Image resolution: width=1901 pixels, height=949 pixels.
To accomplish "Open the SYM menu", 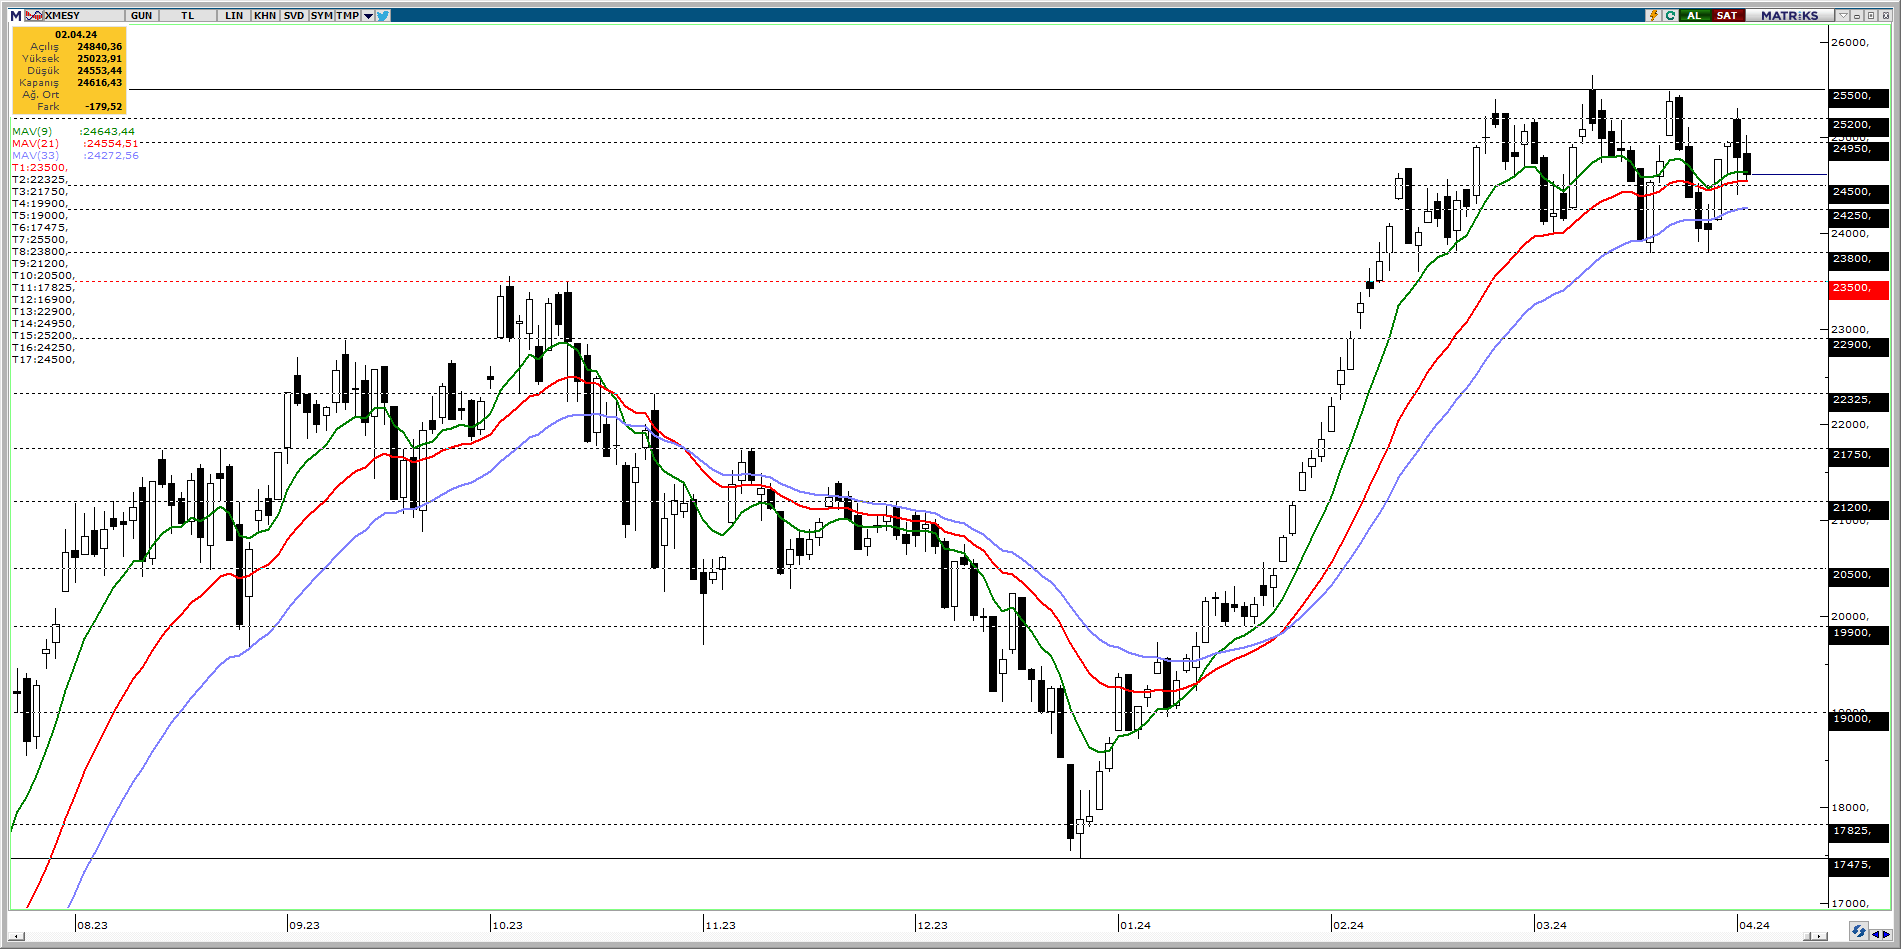I will click(x=321, y=15).
